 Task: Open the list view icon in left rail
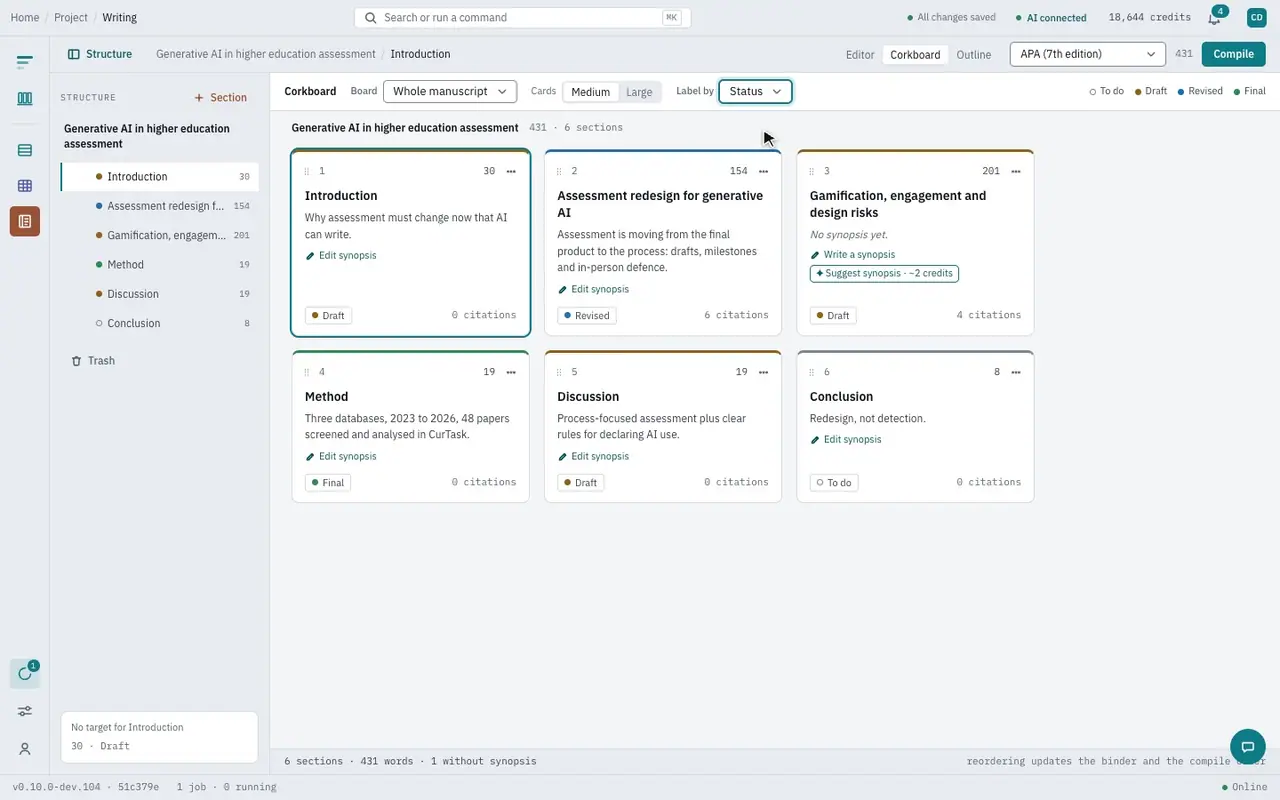(x=25, y=151)
